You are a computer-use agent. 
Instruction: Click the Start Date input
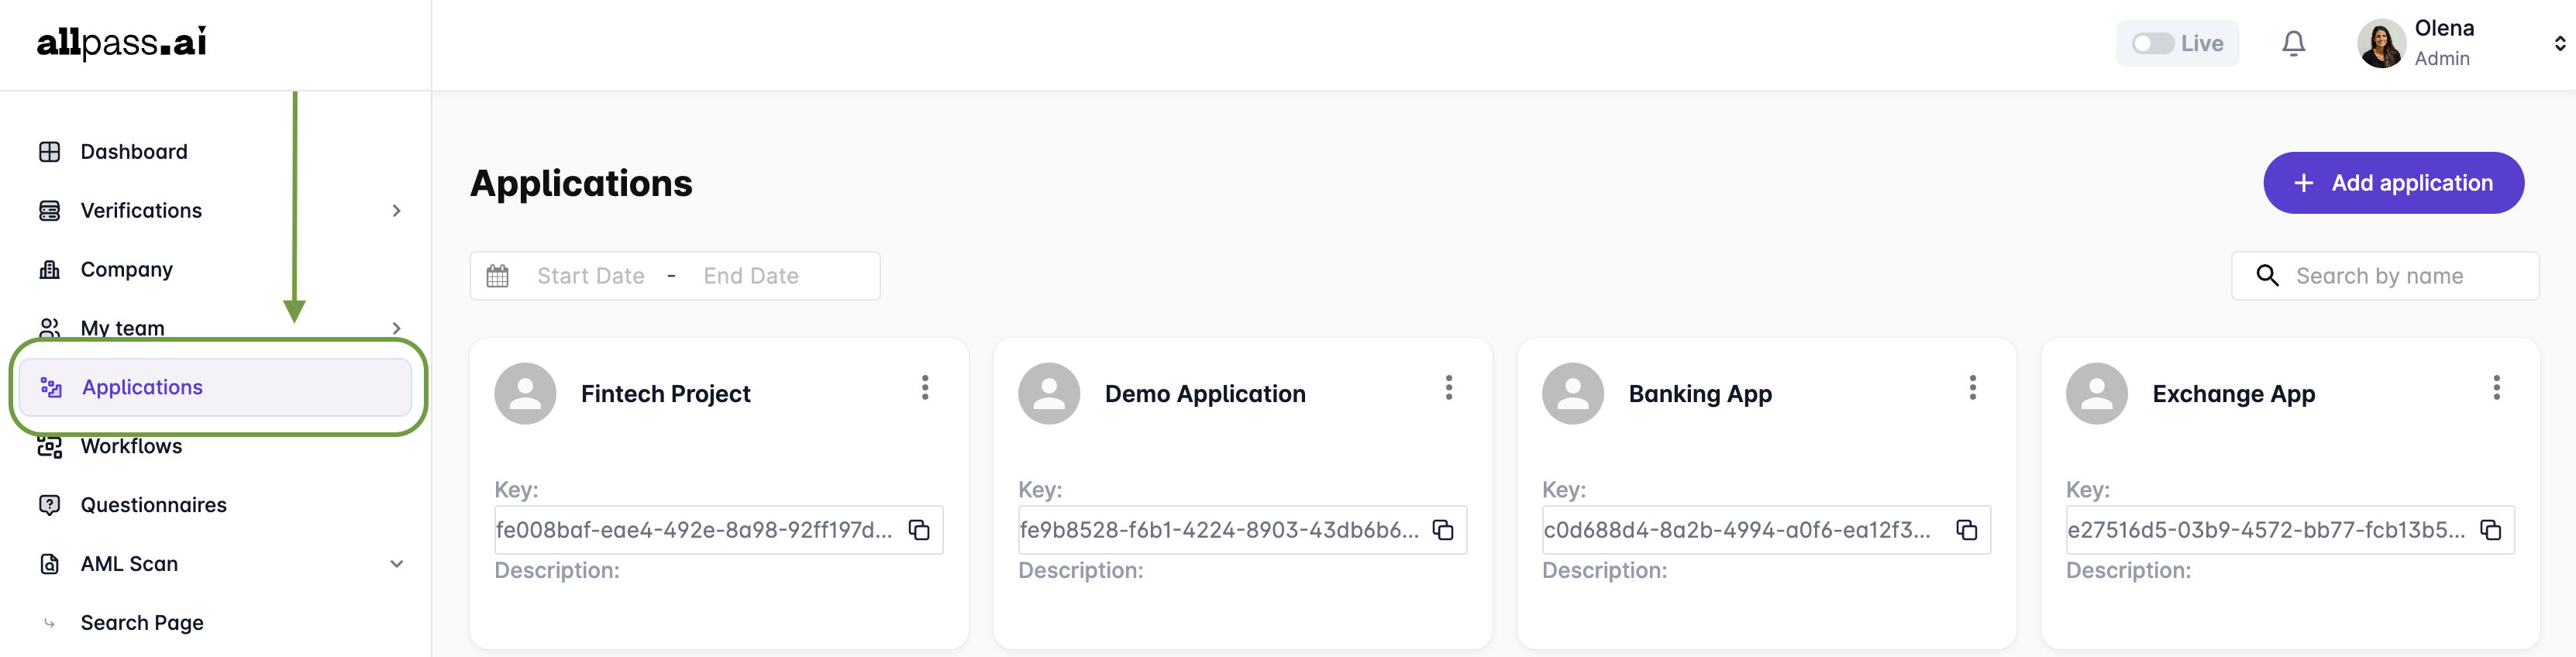click(590, 276)
